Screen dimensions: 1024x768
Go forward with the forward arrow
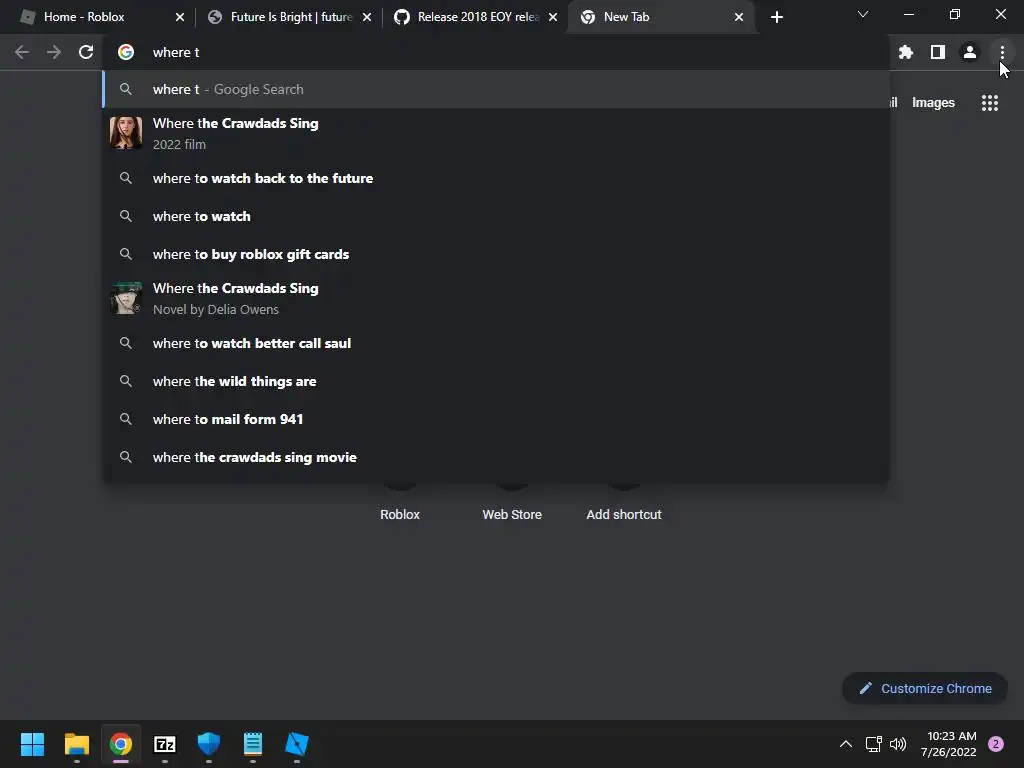54,52
